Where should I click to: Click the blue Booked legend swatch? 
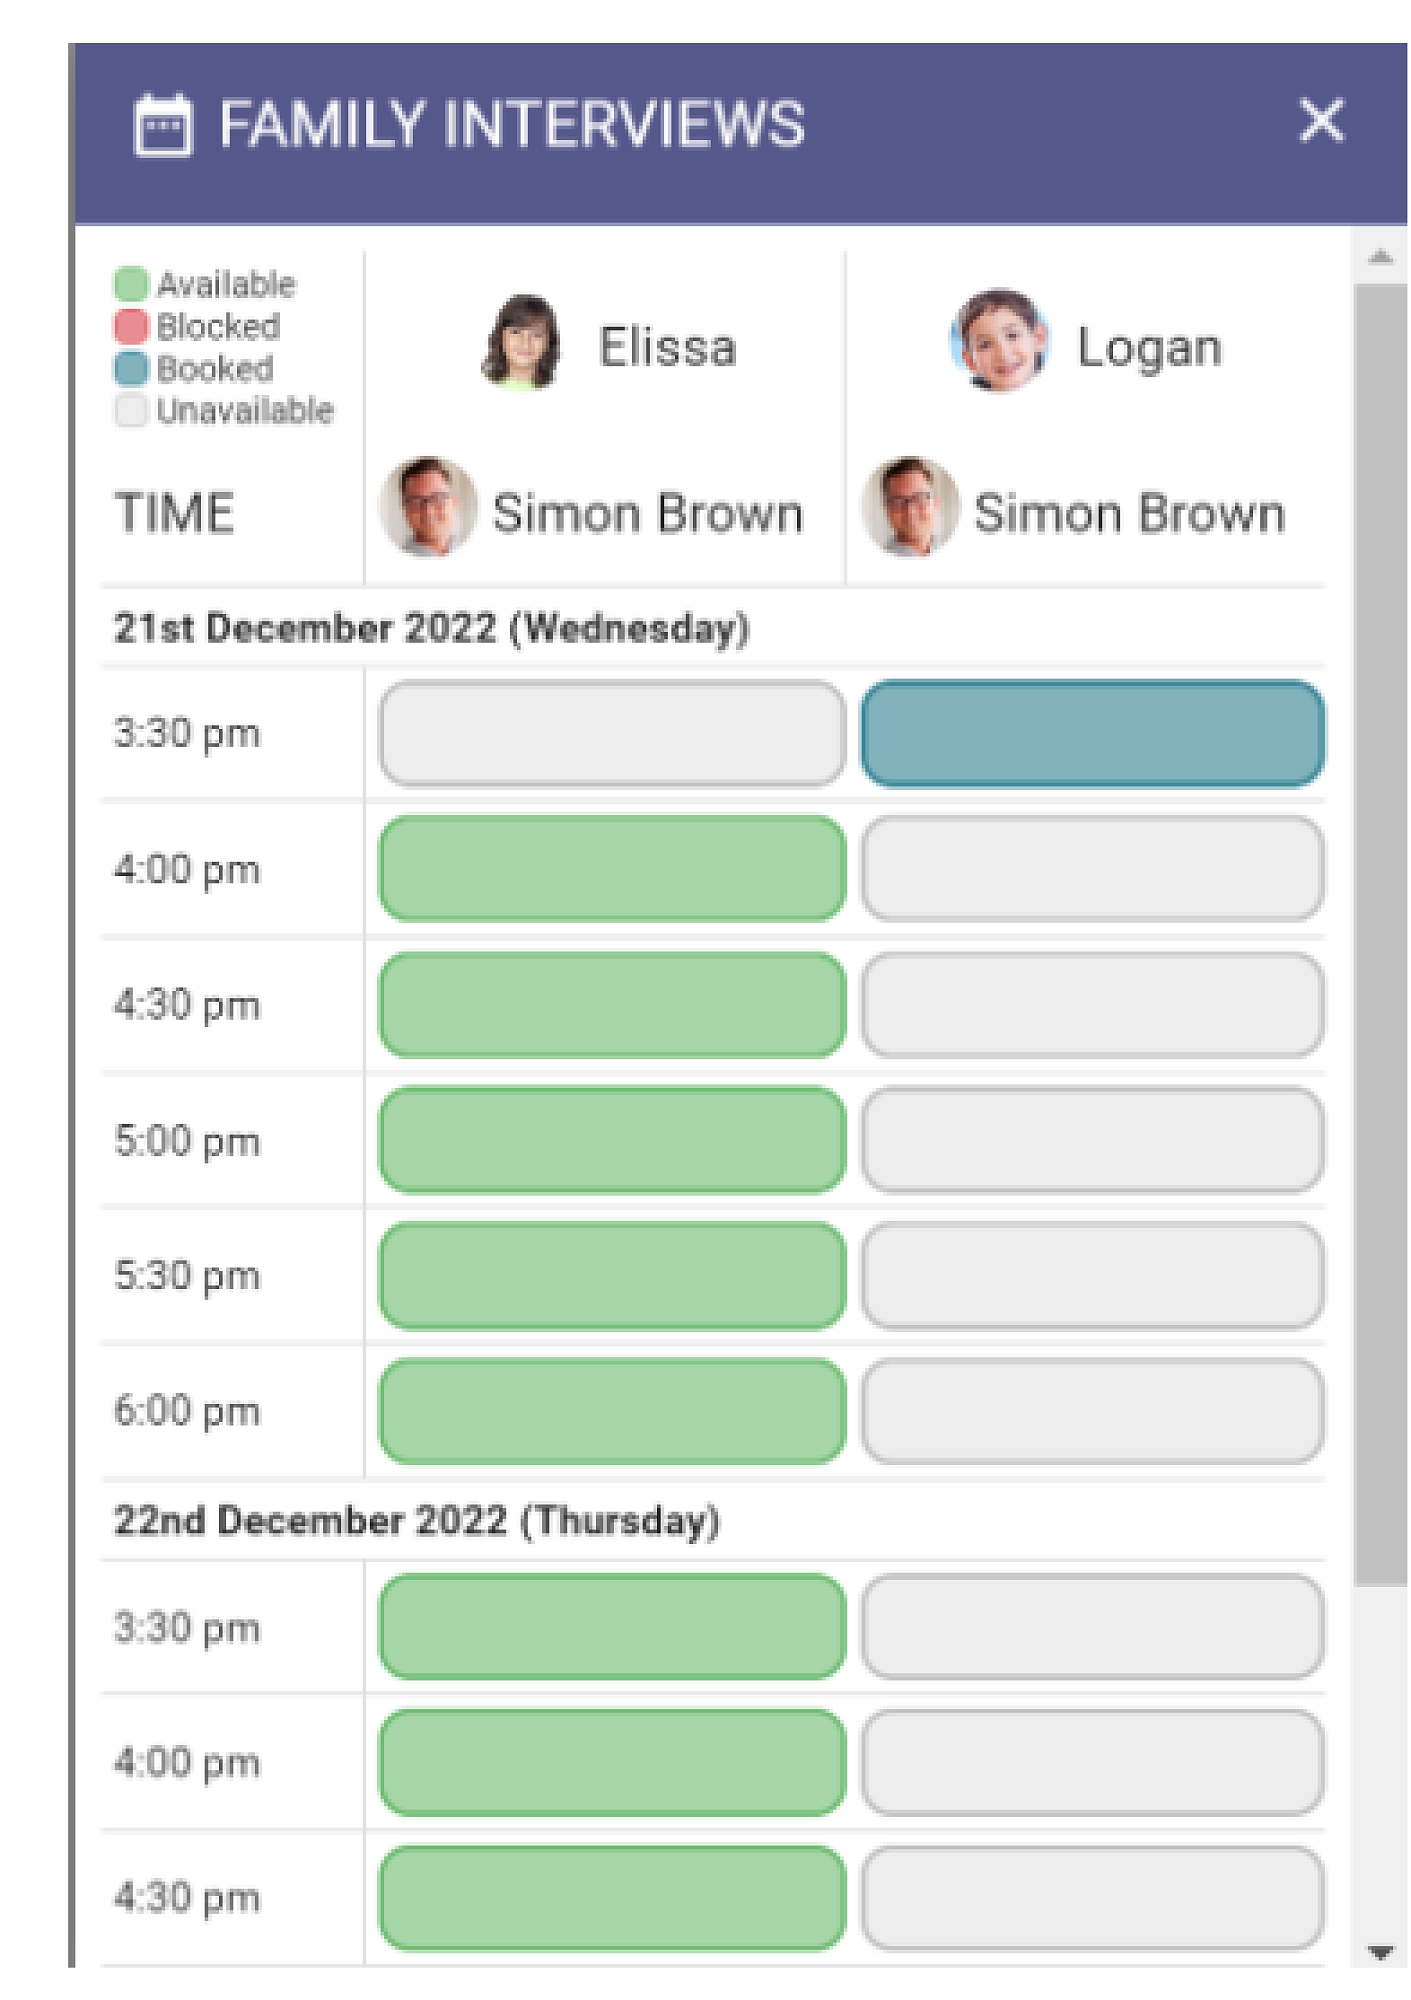coord(131,368)
